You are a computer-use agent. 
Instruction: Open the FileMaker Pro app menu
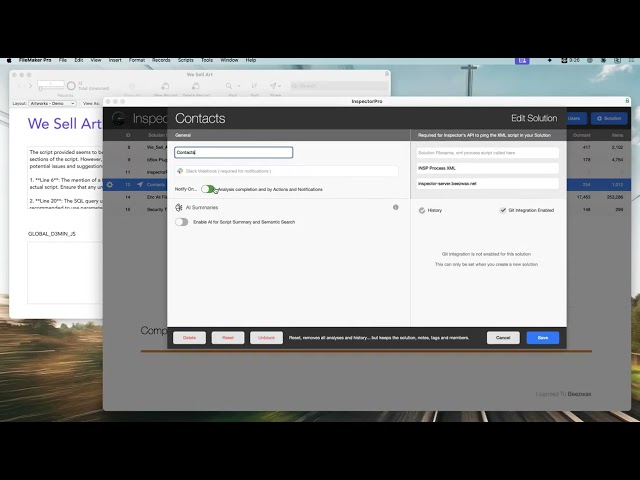[35, 60]
